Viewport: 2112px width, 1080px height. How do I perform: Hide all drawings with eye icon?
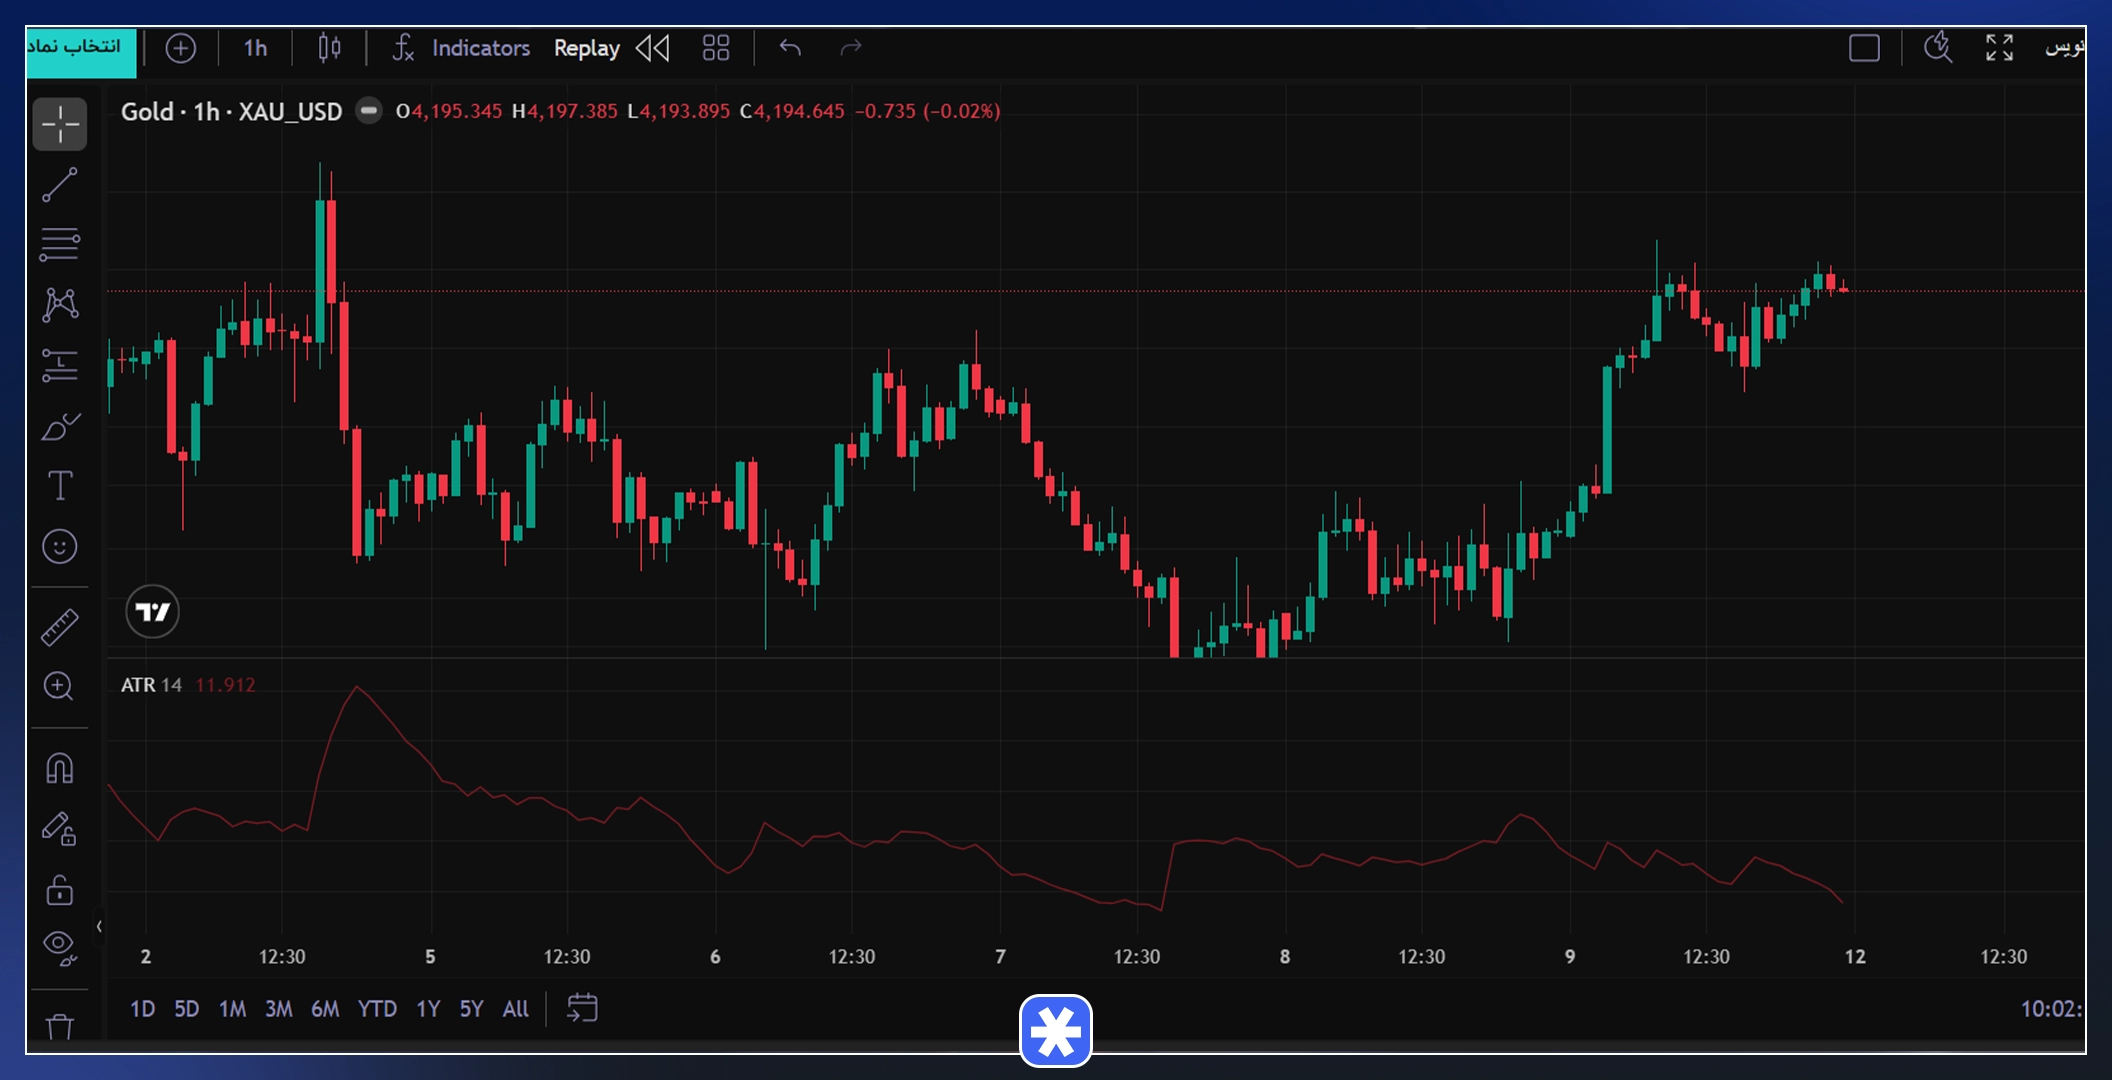[60, 948]
